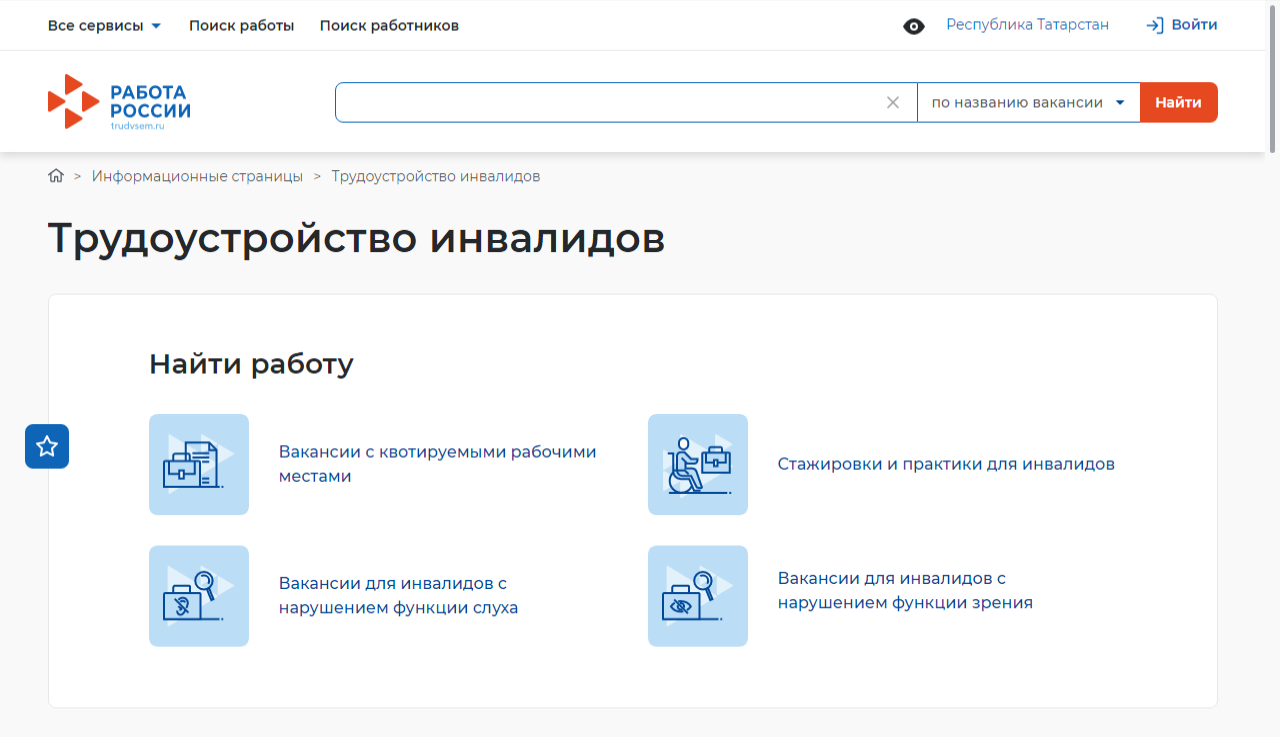Image resolution: width=1280 pixels, height=737 pixels.
Task: Click the wheelchair internships icon
Action: (698, 465)
